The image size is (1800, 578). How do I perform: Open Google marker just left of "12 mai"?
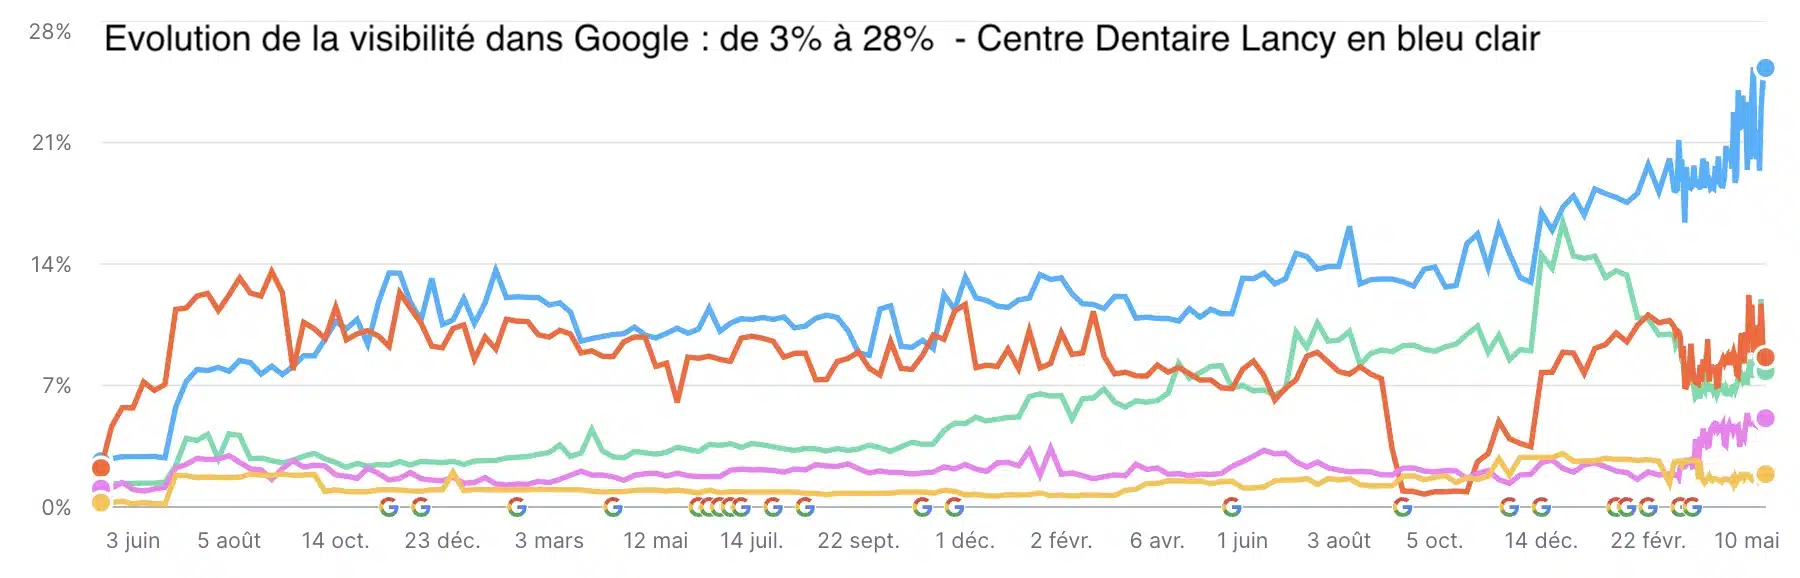pos(613,507)
